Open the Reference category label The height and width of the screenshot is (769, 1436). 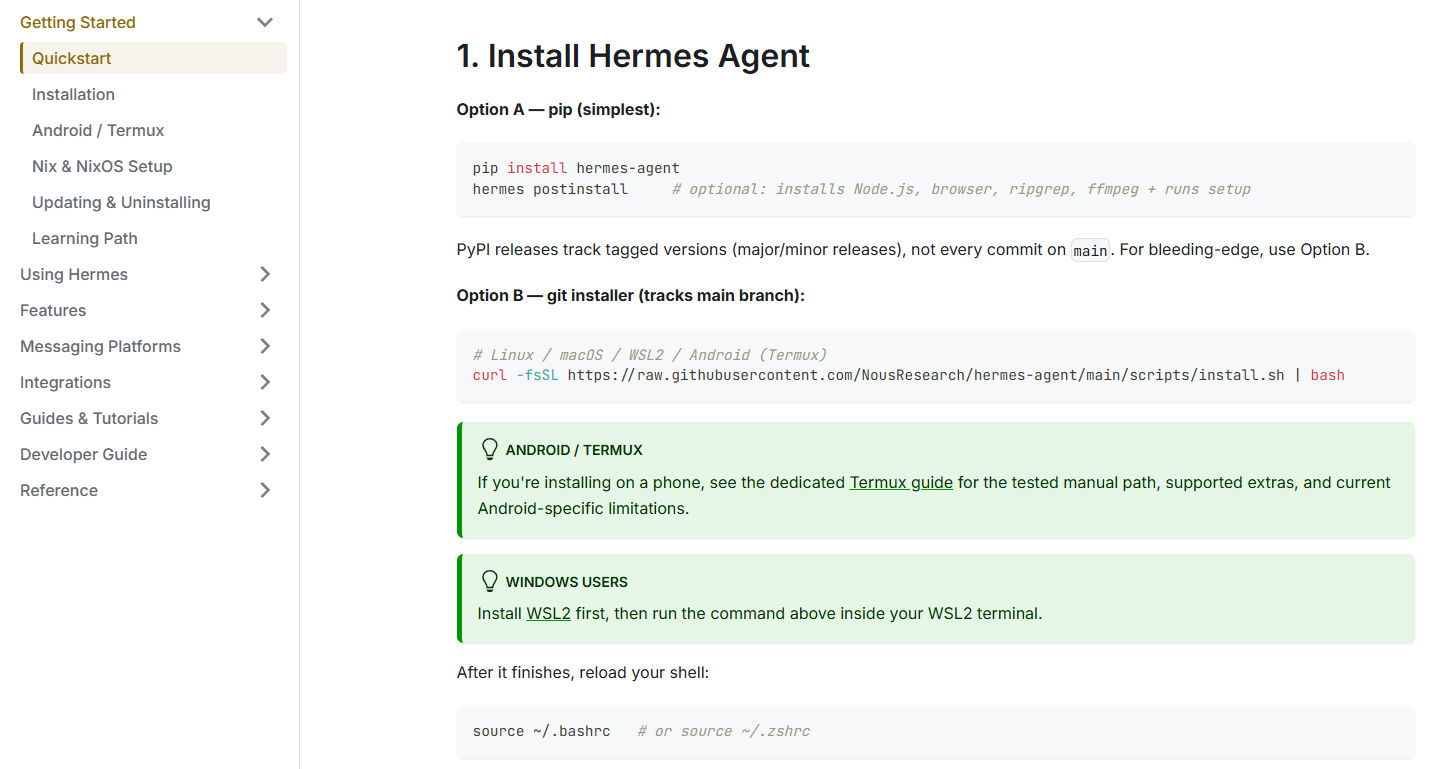[59, 490]
